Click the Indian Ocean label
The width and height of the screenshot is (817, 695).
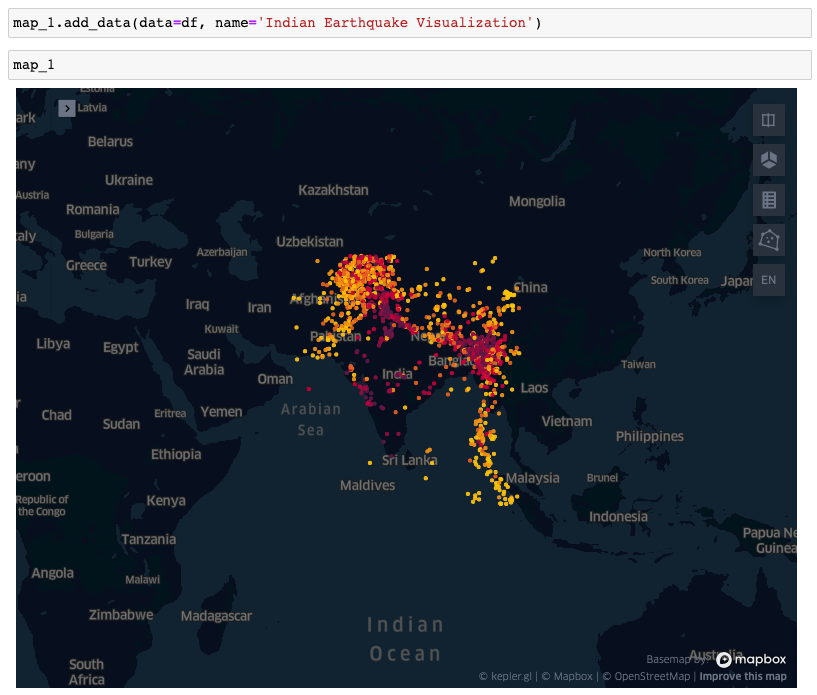point(405,639)
